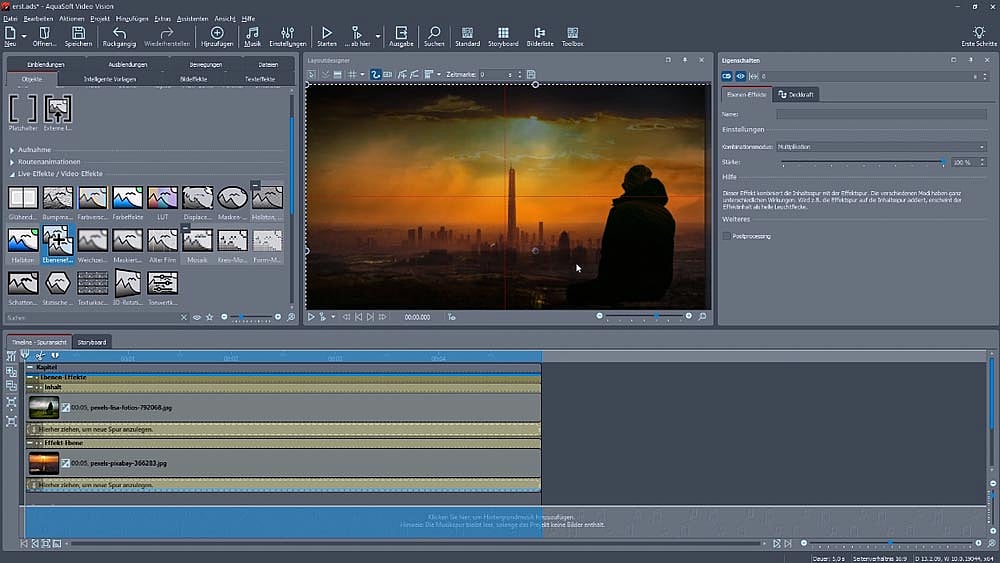The width and height of the screenshot is (1000, 563).
Task: Expand the Routenanimationen section
Action: pos(49,162)
